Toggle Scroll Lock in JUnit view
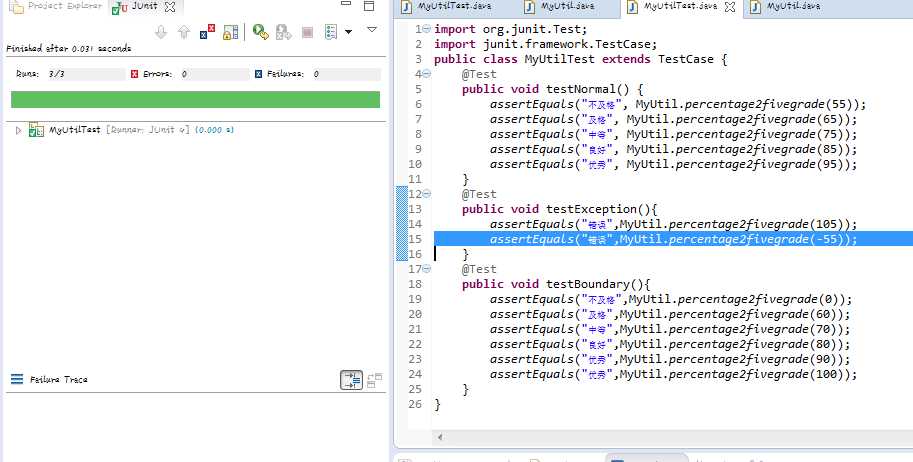The image size is (913, 462). click(231, 32)
